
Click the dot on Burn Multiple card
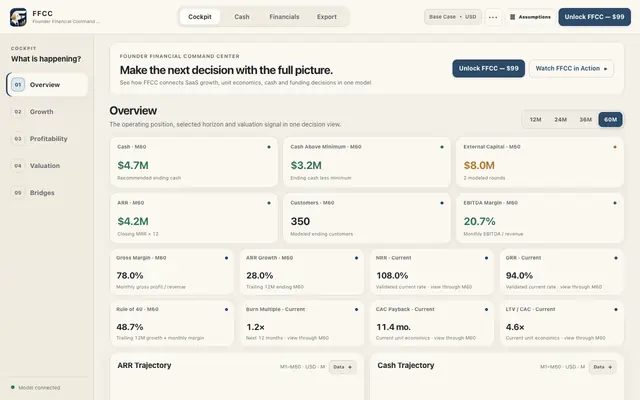click(356, 309)
